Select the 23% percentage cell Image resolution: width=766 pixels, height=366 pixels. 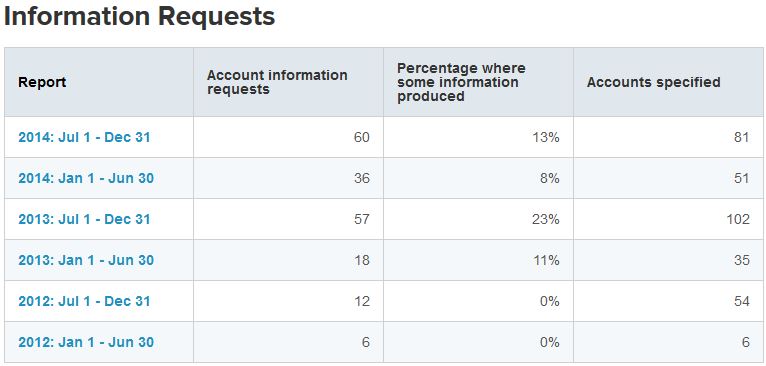pos(478,219)
